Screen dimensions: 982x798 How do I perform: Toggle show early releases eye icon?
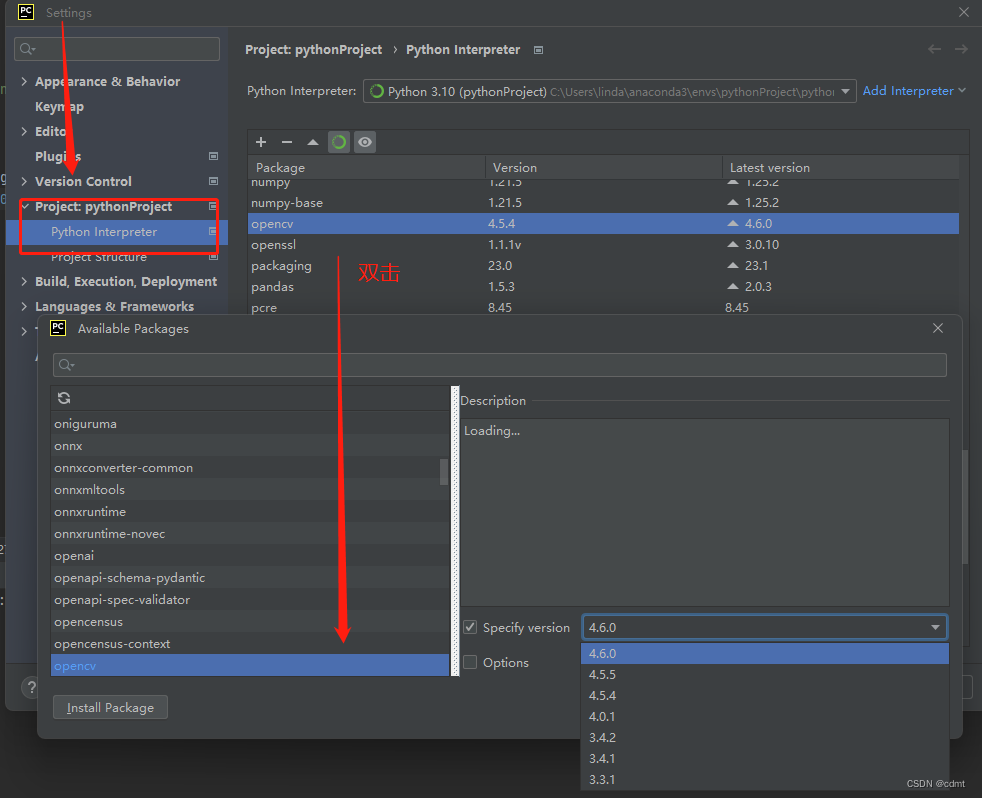pyautogui.click(x=364, y=142)
